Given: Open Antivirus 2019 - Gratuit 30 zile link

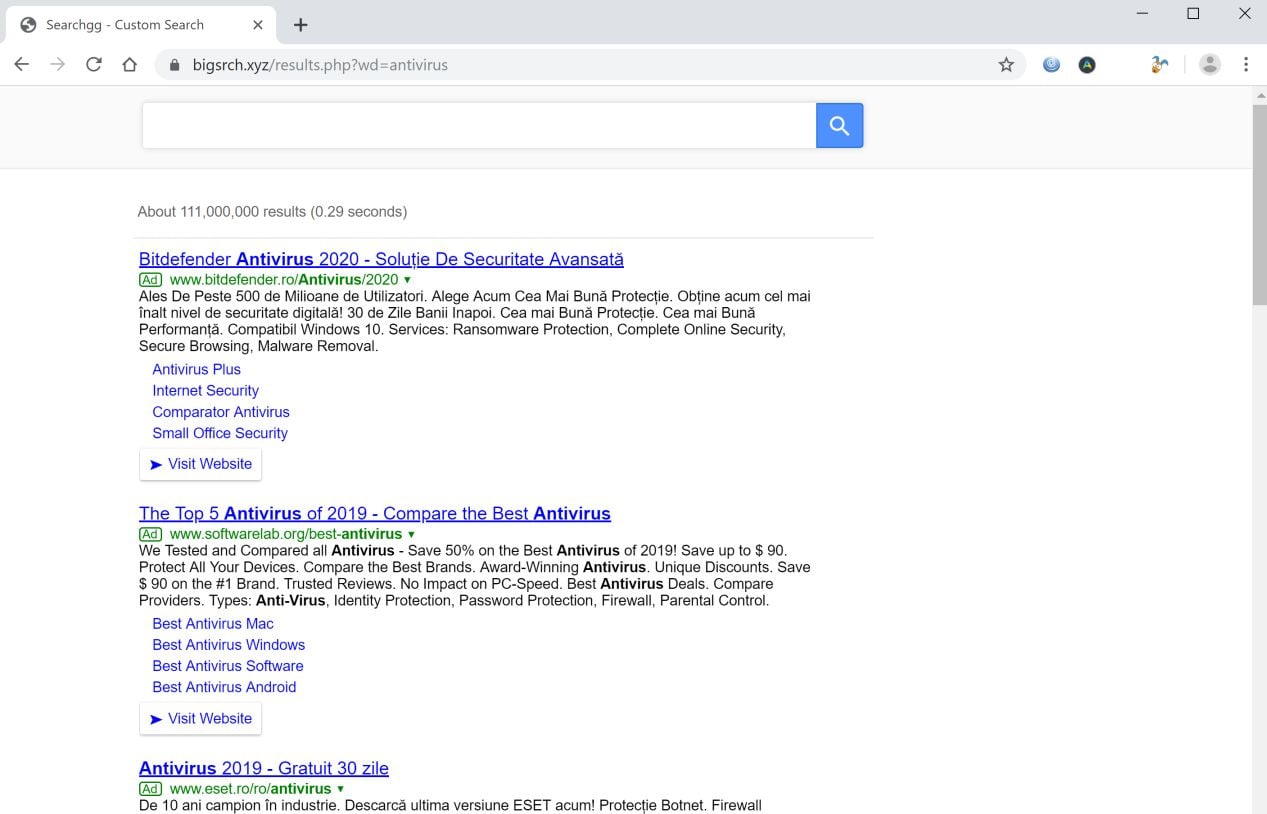Looking at the screenshot, I should click(x=264, y=768).
